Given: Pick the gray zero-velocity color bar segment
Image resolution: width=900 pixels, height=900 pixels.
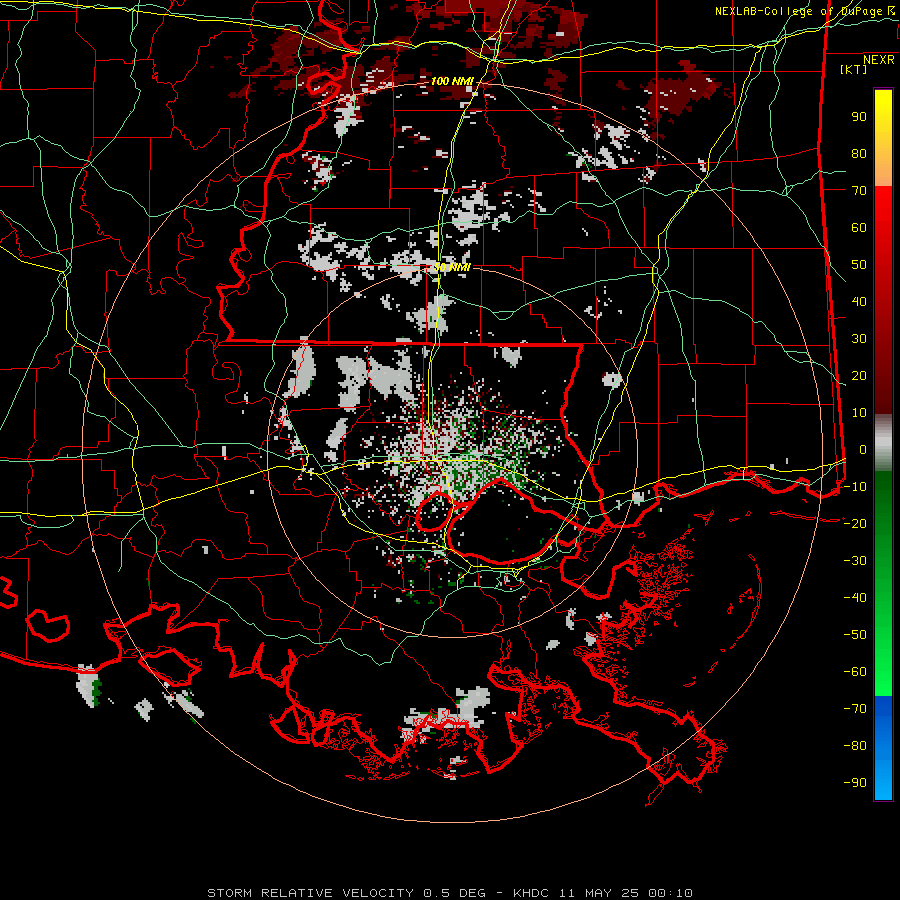Looking at the screenshot, I should pos(883,443).
